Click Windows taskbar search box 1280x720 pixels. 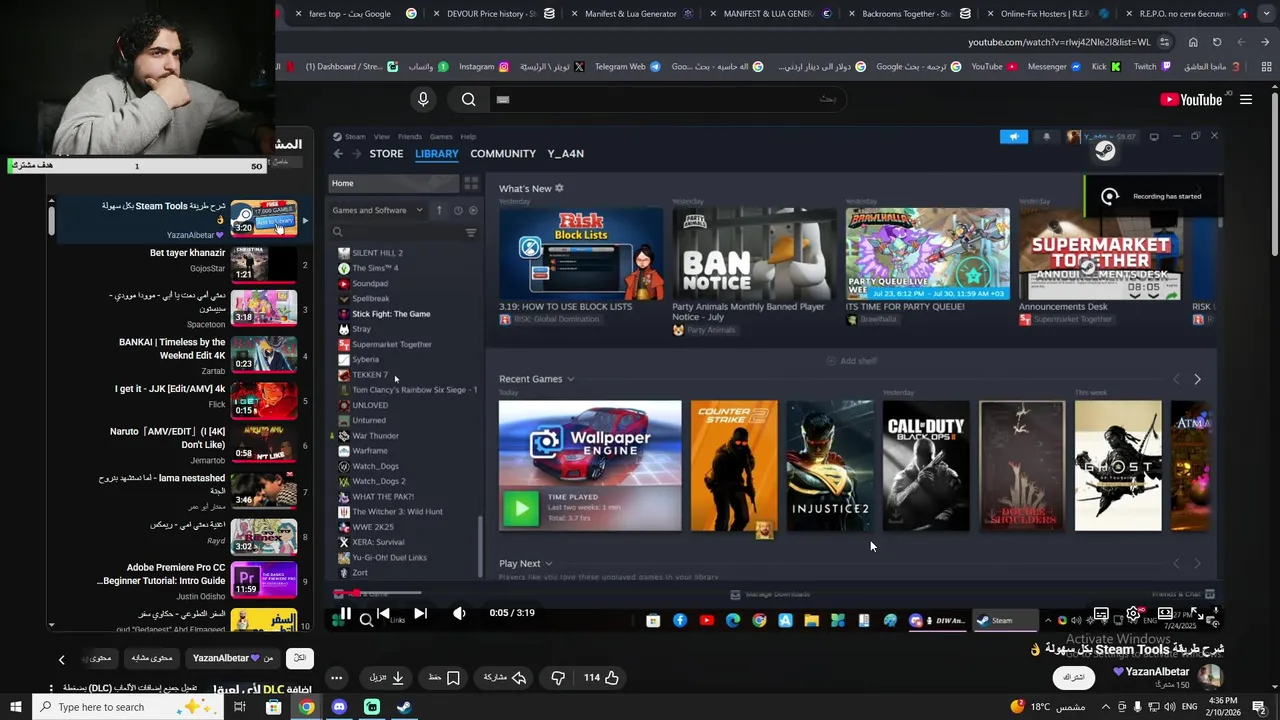[127, 707]
